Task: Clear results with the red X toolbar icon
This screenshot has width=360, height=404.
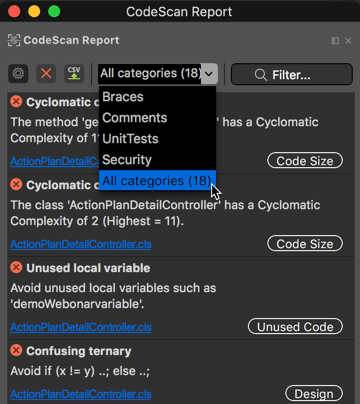Action: click(46, 73)
